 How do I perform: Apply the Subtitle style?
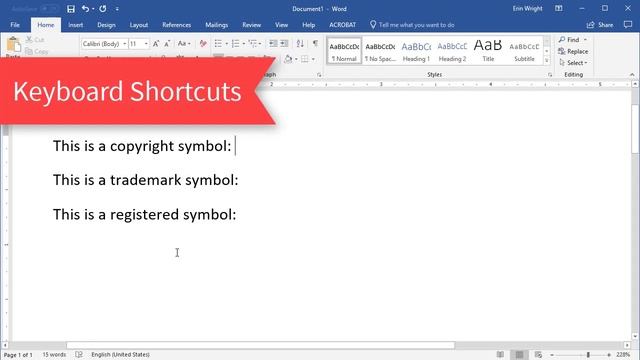click(x=524, y=51)
